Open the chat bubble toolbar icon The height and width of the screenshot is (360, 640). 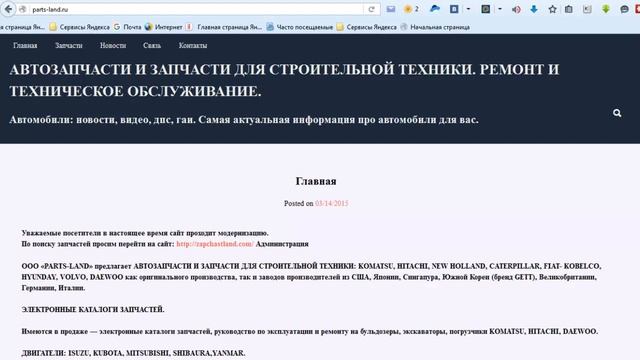[x=624, y=9]
